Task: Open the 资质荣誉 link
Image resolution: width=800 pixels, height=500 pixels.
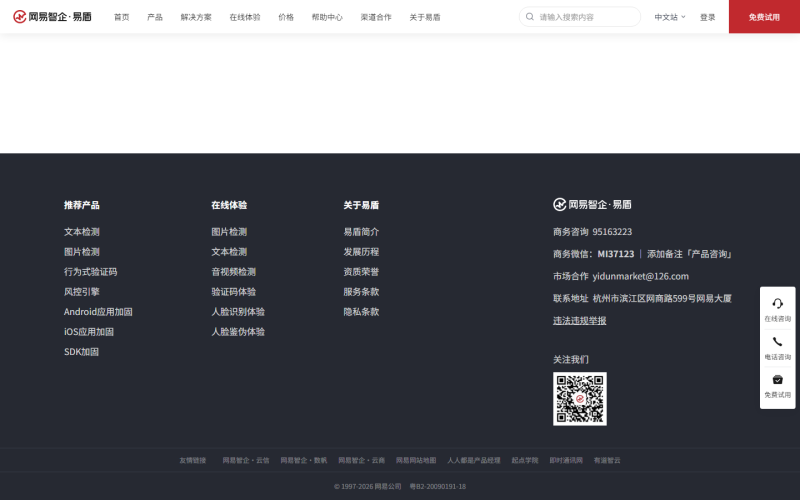Action: click(361, 271)
